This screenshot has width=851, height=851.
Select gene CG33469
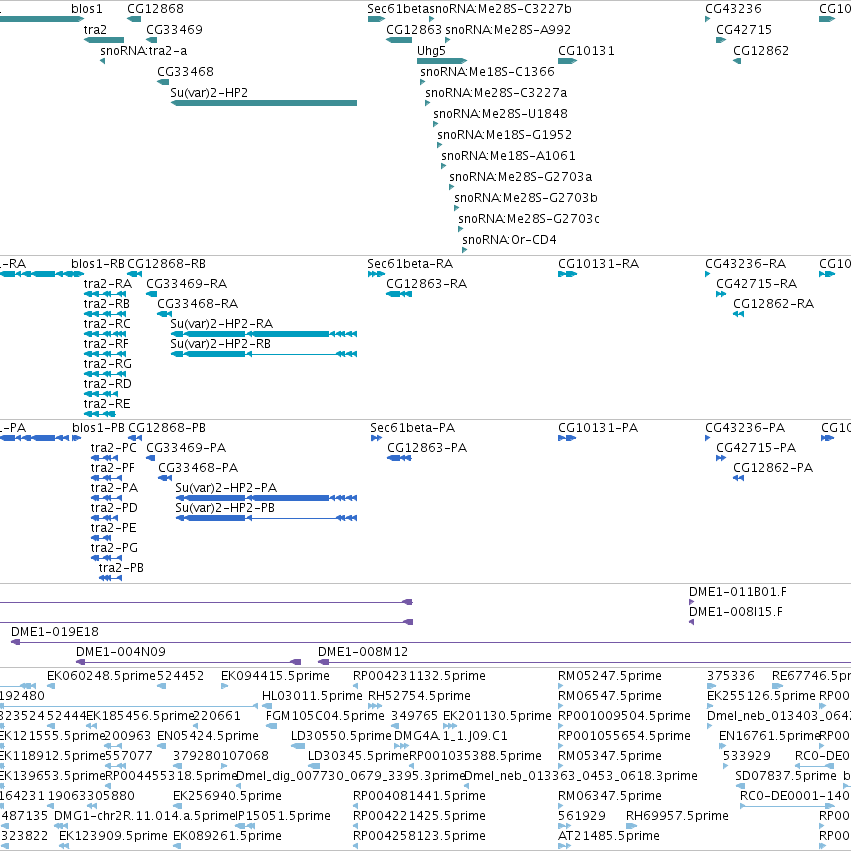click(174, 30)
